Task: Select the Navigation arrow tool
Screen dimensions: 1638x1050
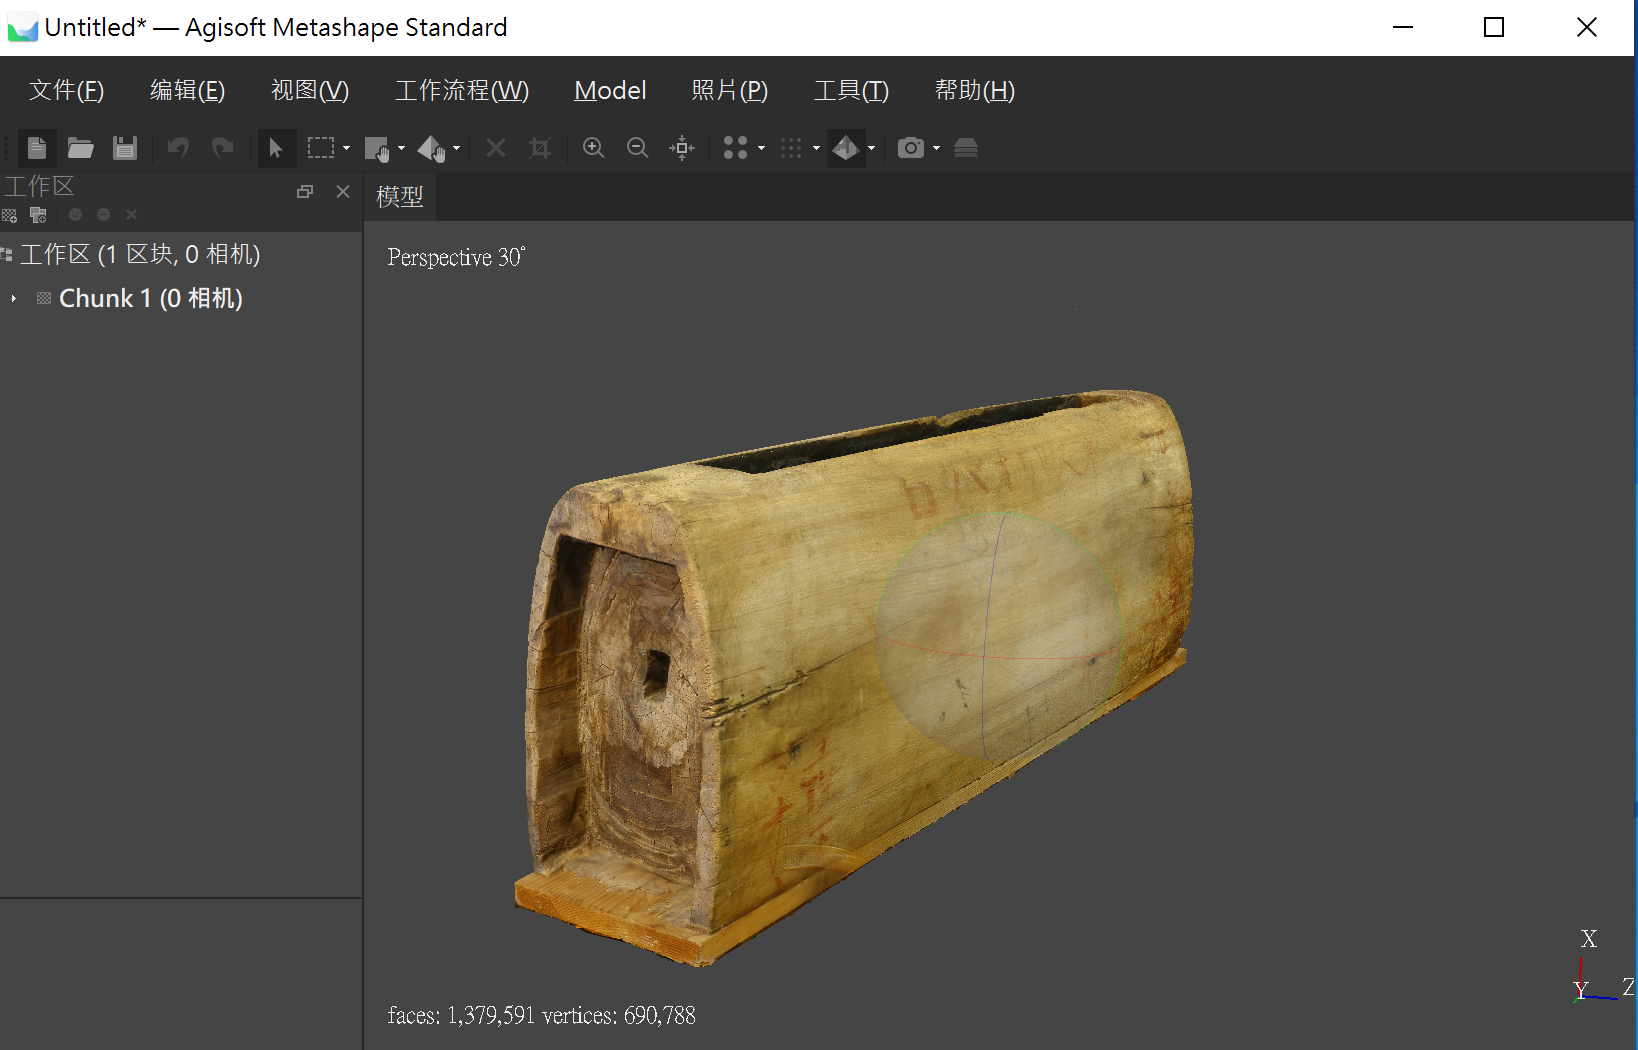Action: coord(275,148)
